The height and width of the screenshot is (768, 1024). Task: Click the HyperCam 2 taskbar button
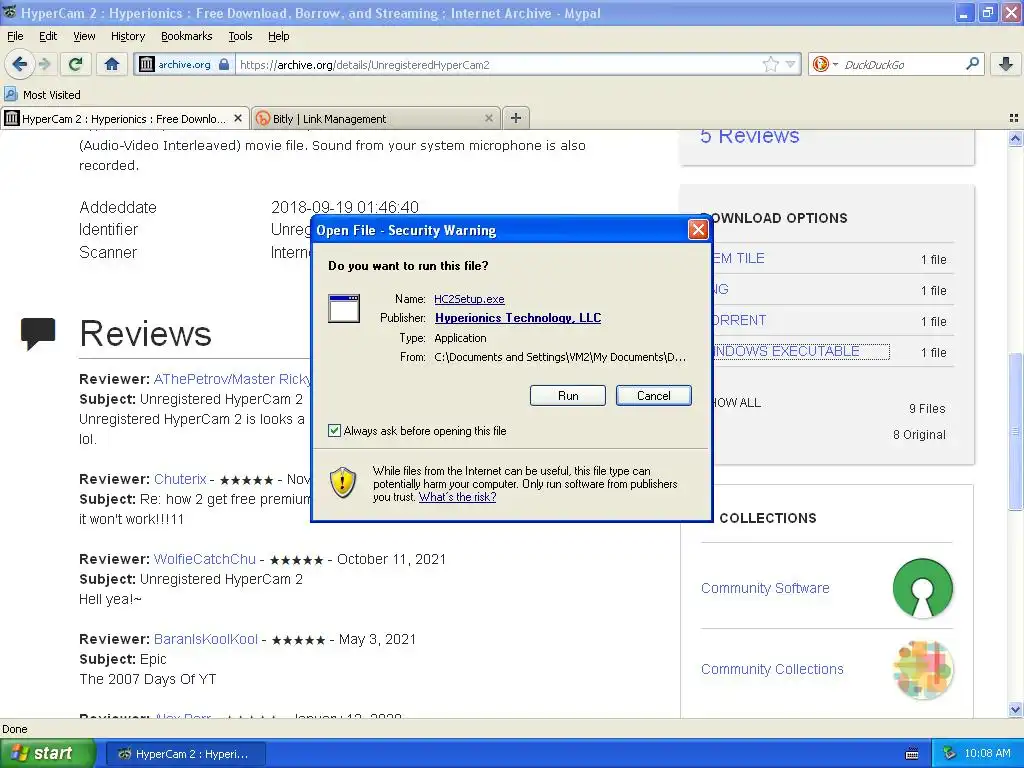185,754
